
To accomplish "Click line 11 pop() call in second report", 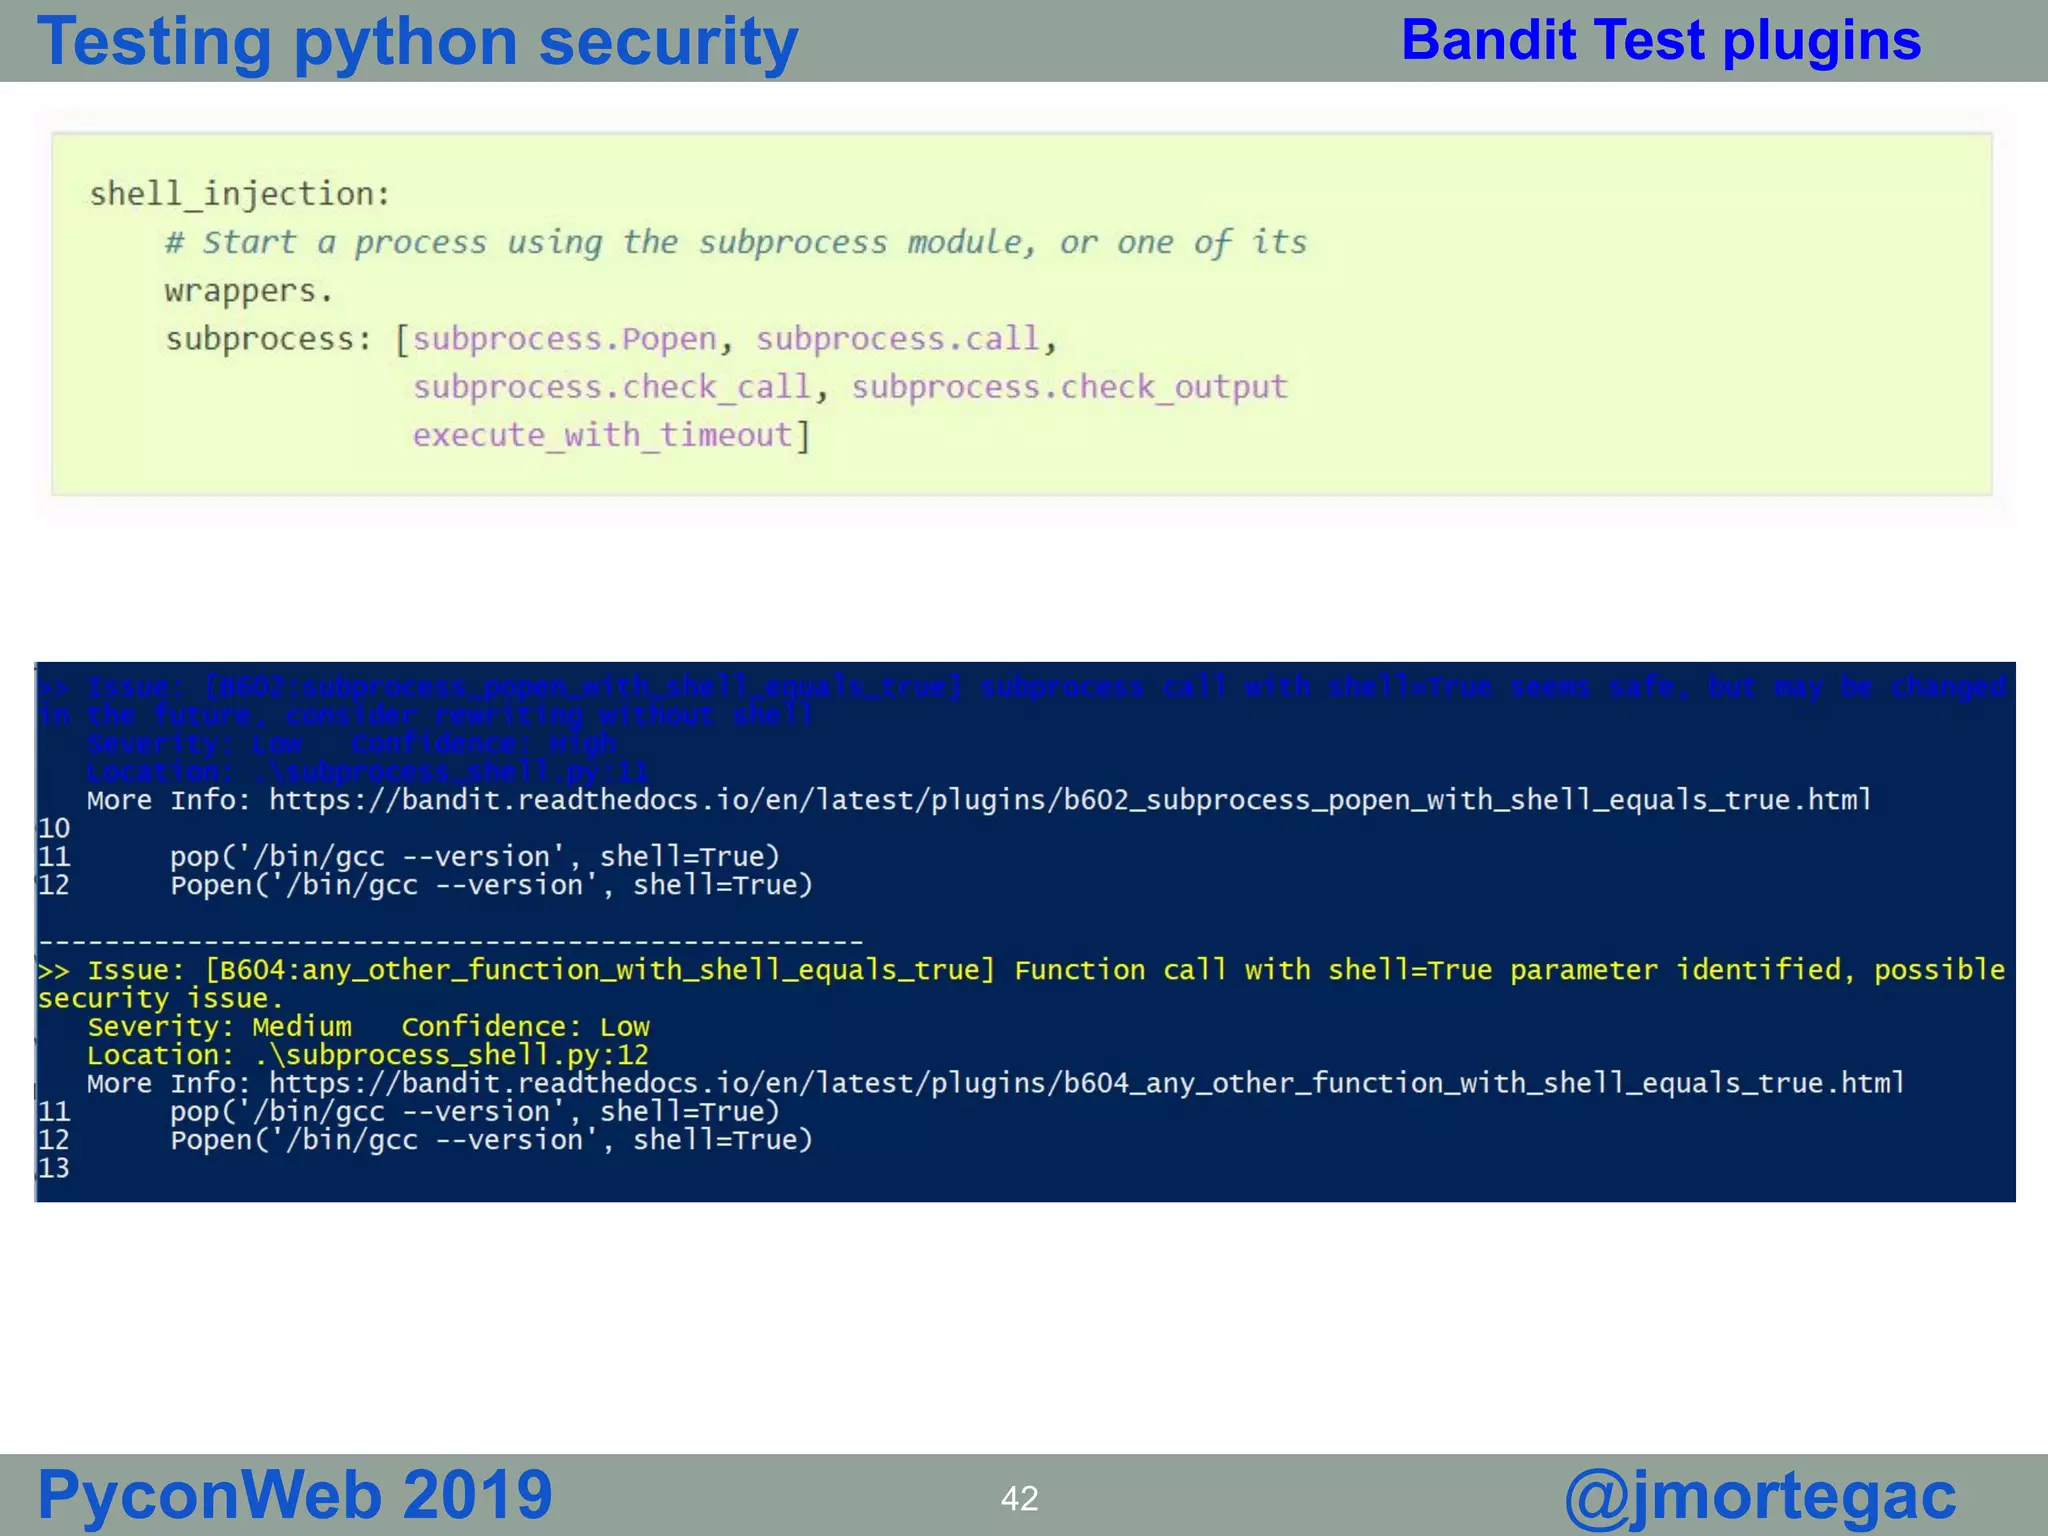I will [474, 1112].
